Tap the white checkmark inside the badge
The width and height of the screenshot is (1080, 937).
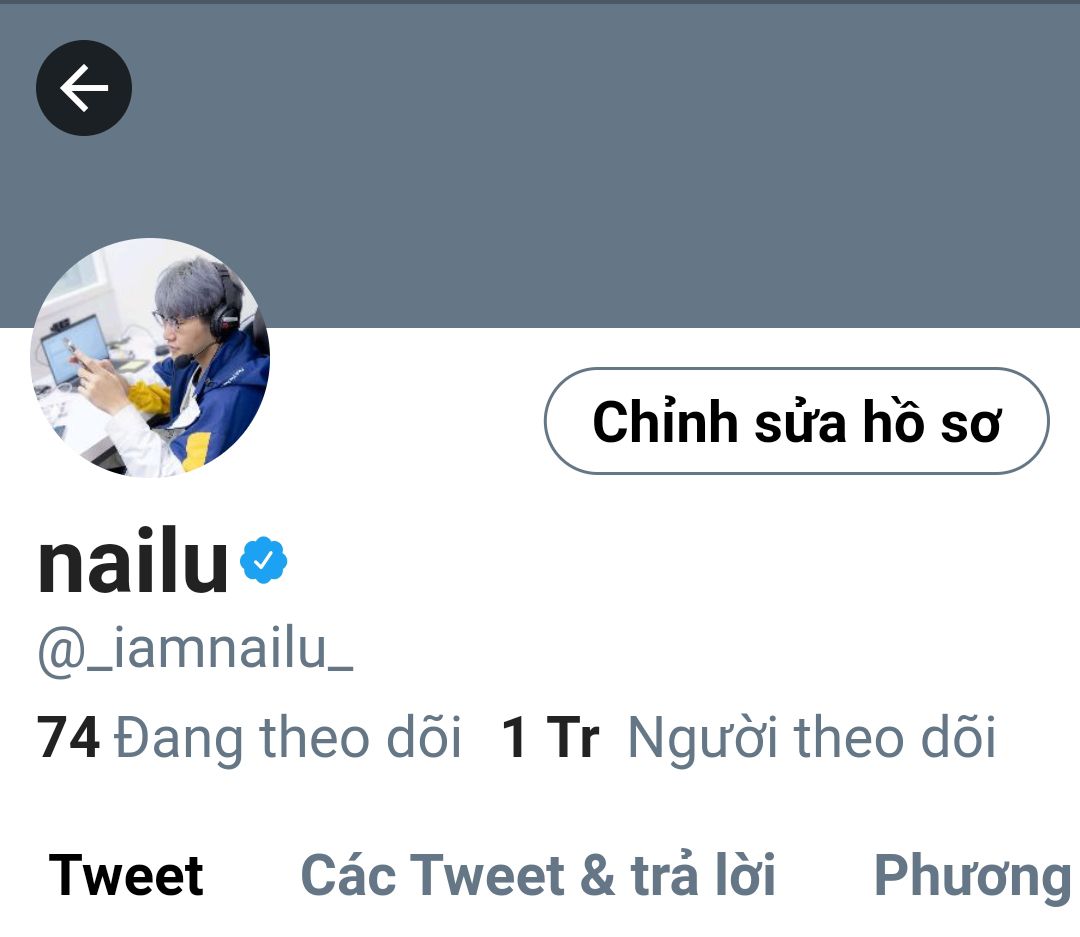(263, 561)
